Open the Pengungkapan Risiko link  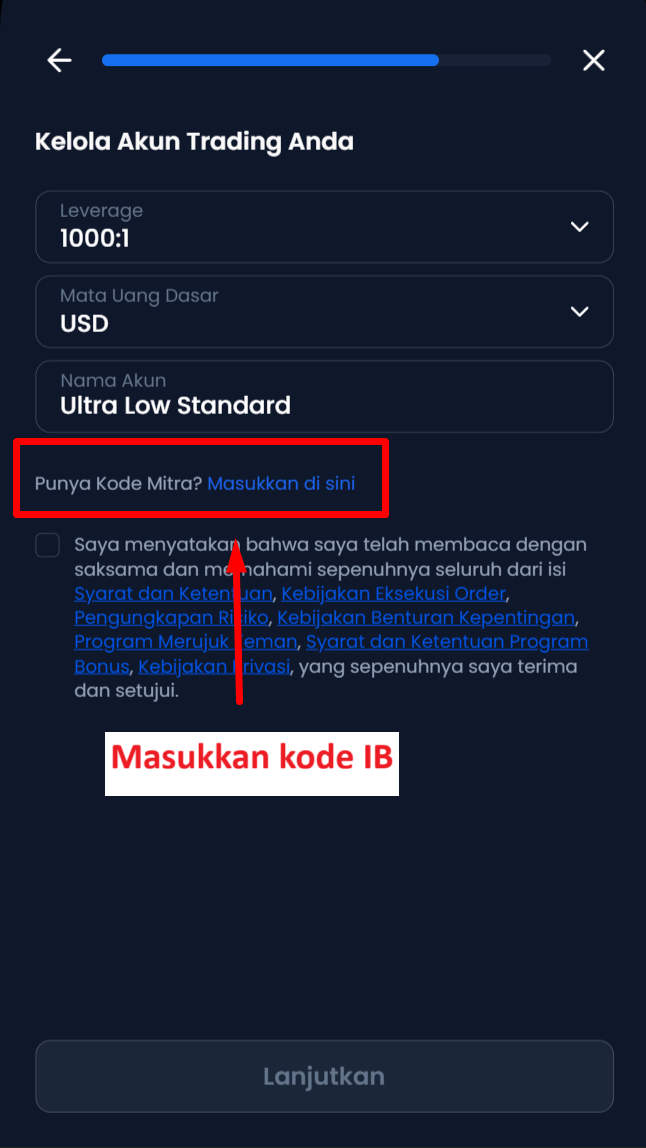171,617
